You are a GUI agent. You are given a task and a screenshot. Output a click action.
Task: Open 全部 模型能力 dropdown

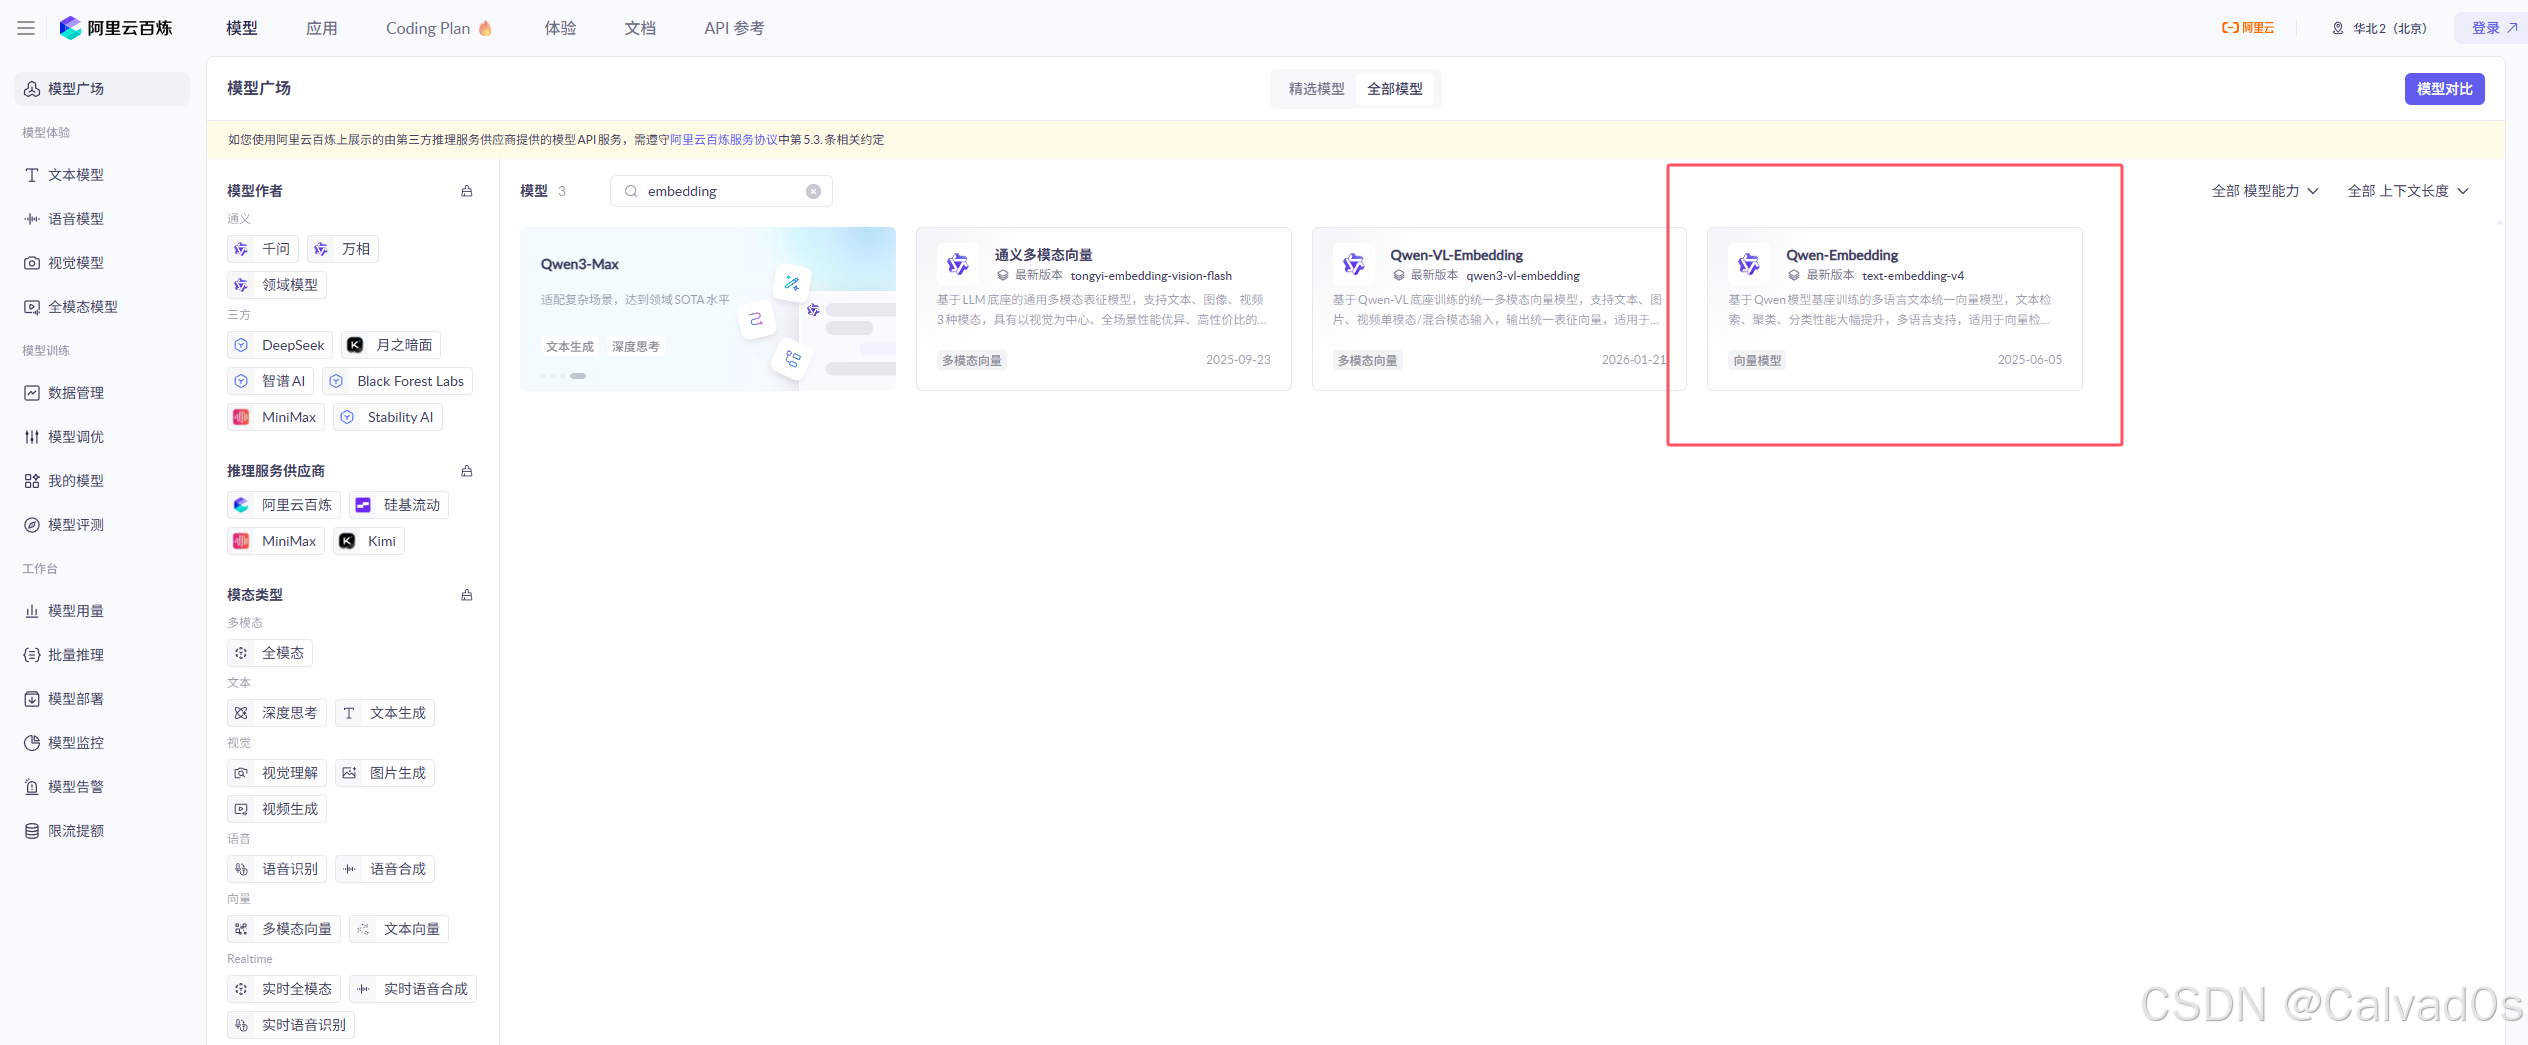tap(2265, 191)
